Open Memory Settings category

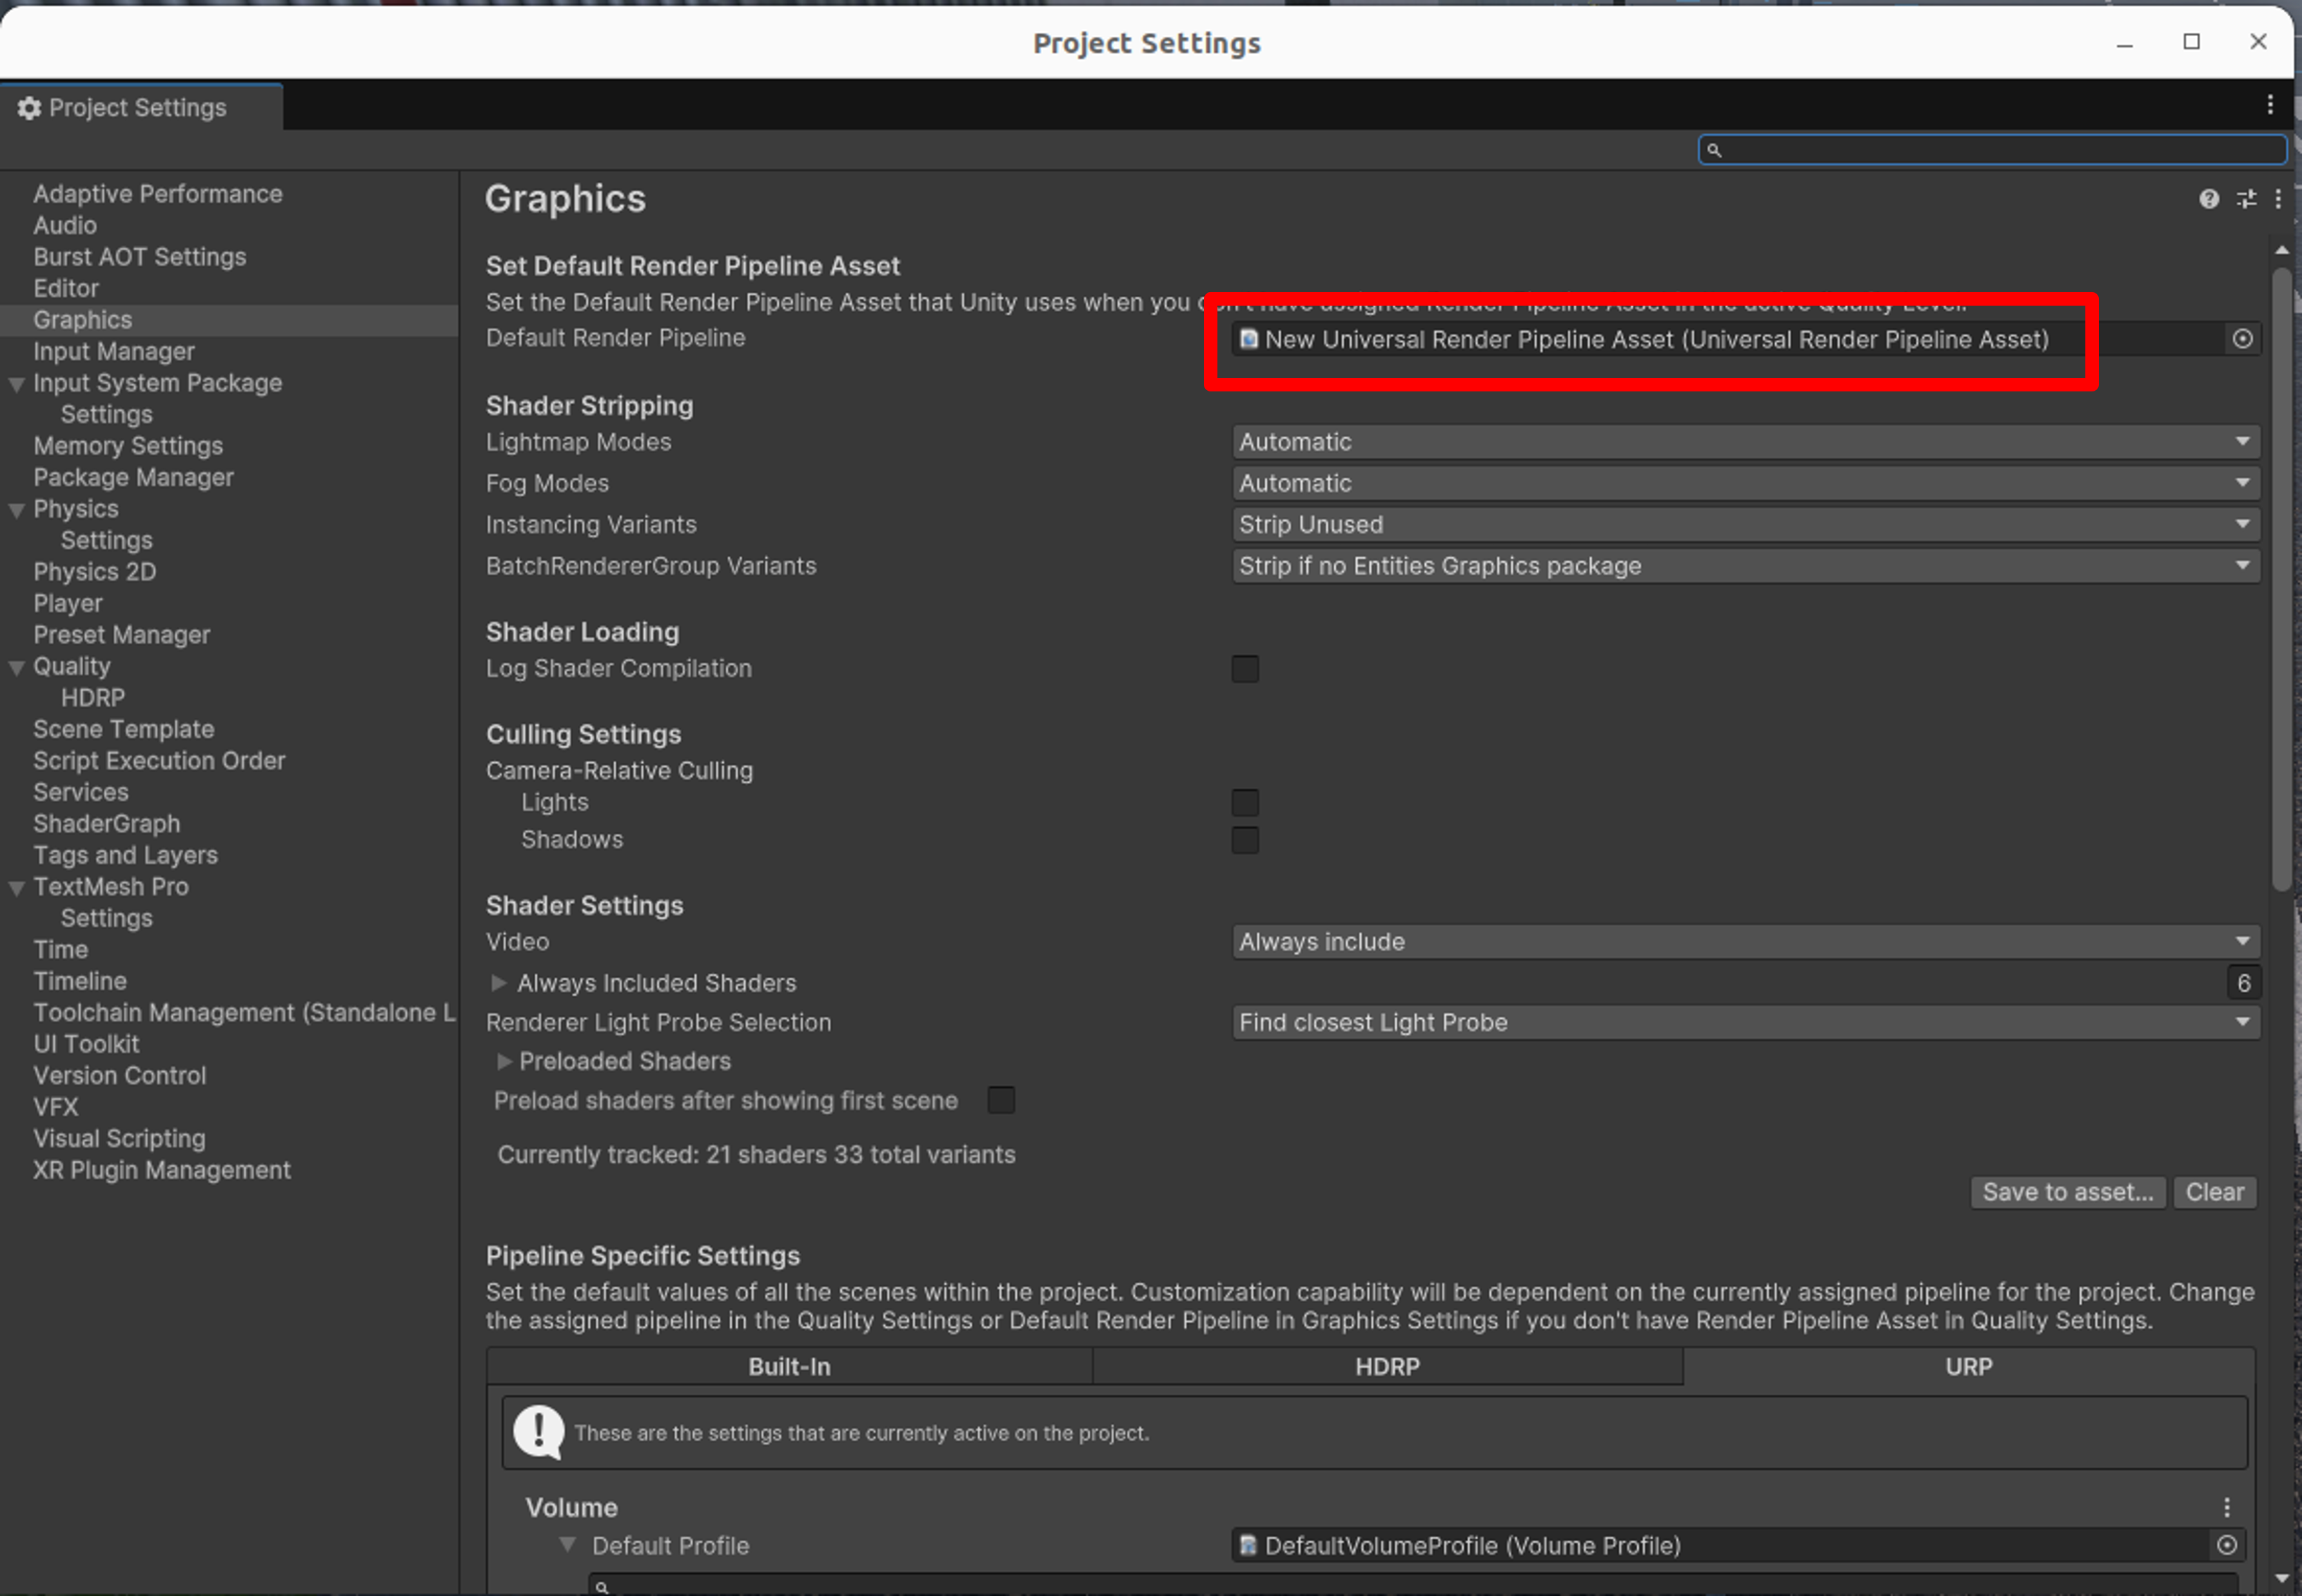pyautogui.click(x=128, y=446)
